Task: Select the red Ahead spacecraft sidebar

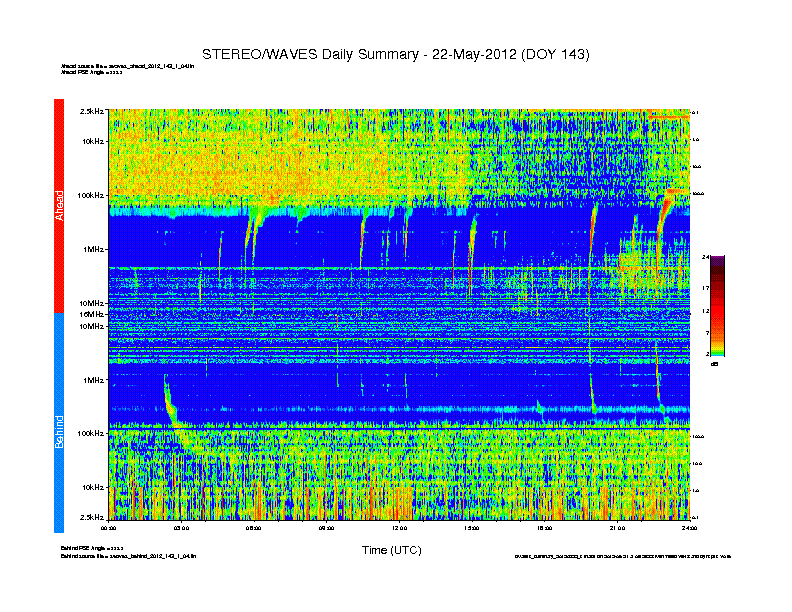Action: click(x=59, y=206)
